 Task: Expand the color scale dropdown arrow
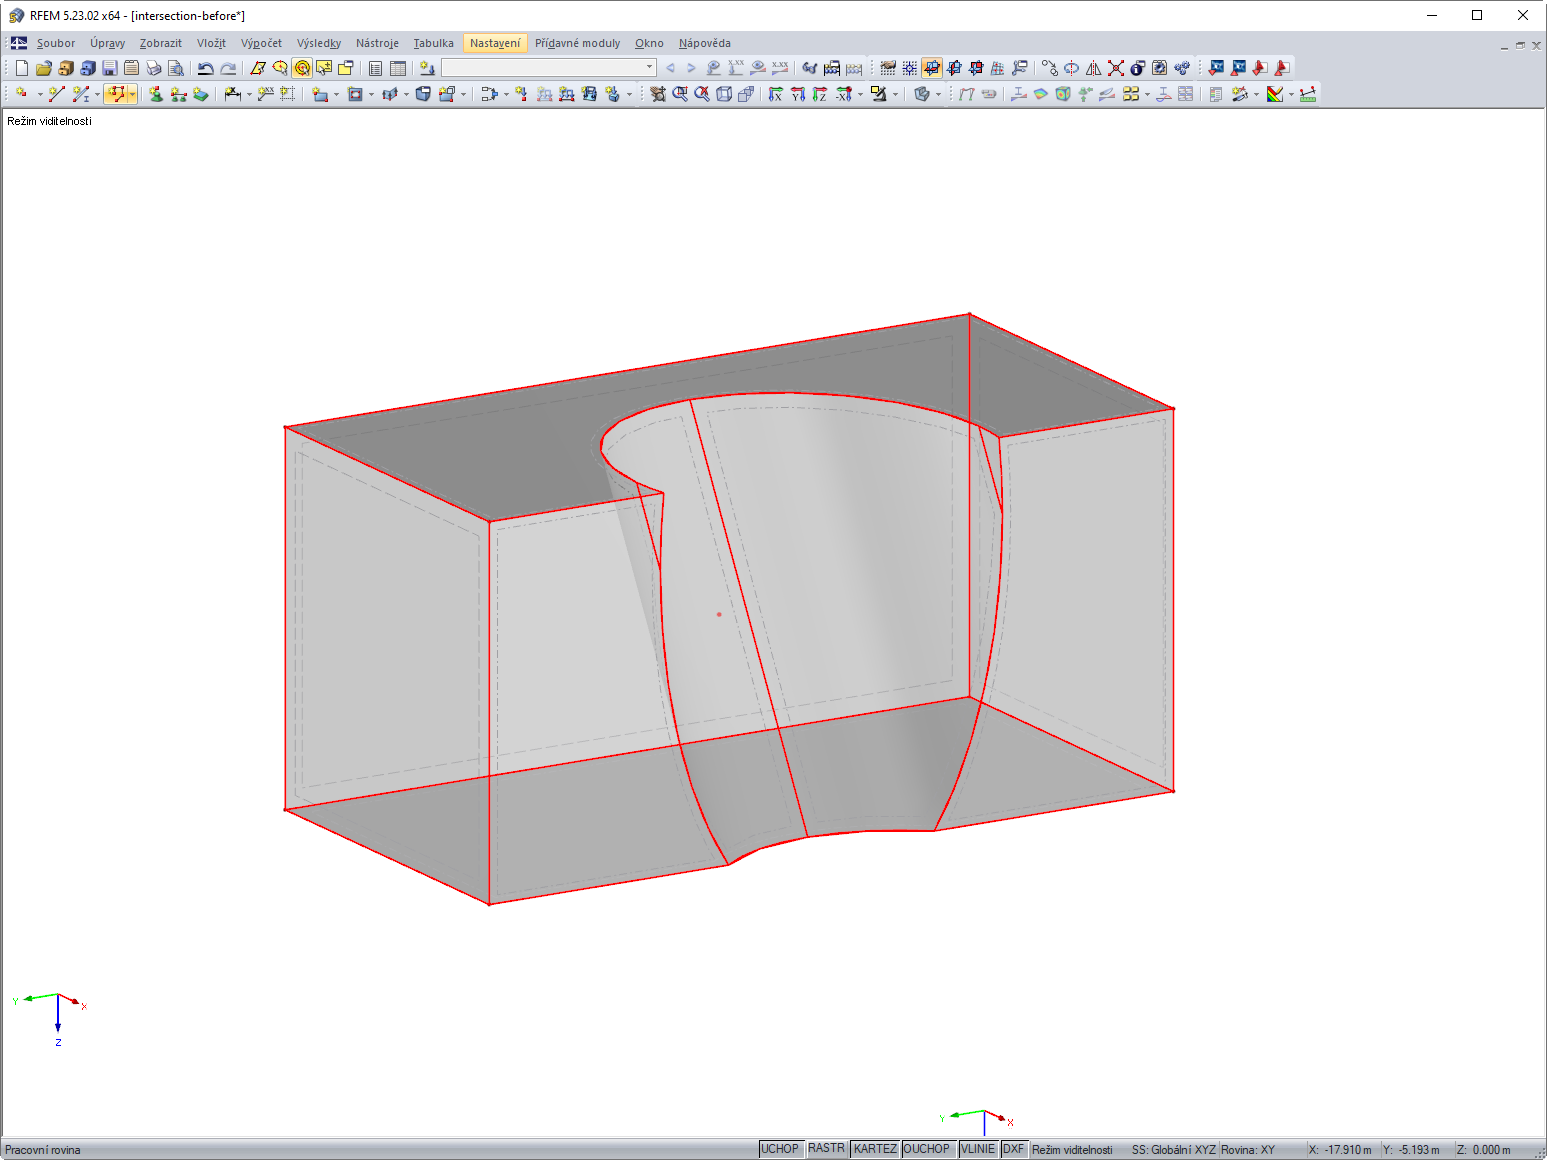pos(1291,94)
